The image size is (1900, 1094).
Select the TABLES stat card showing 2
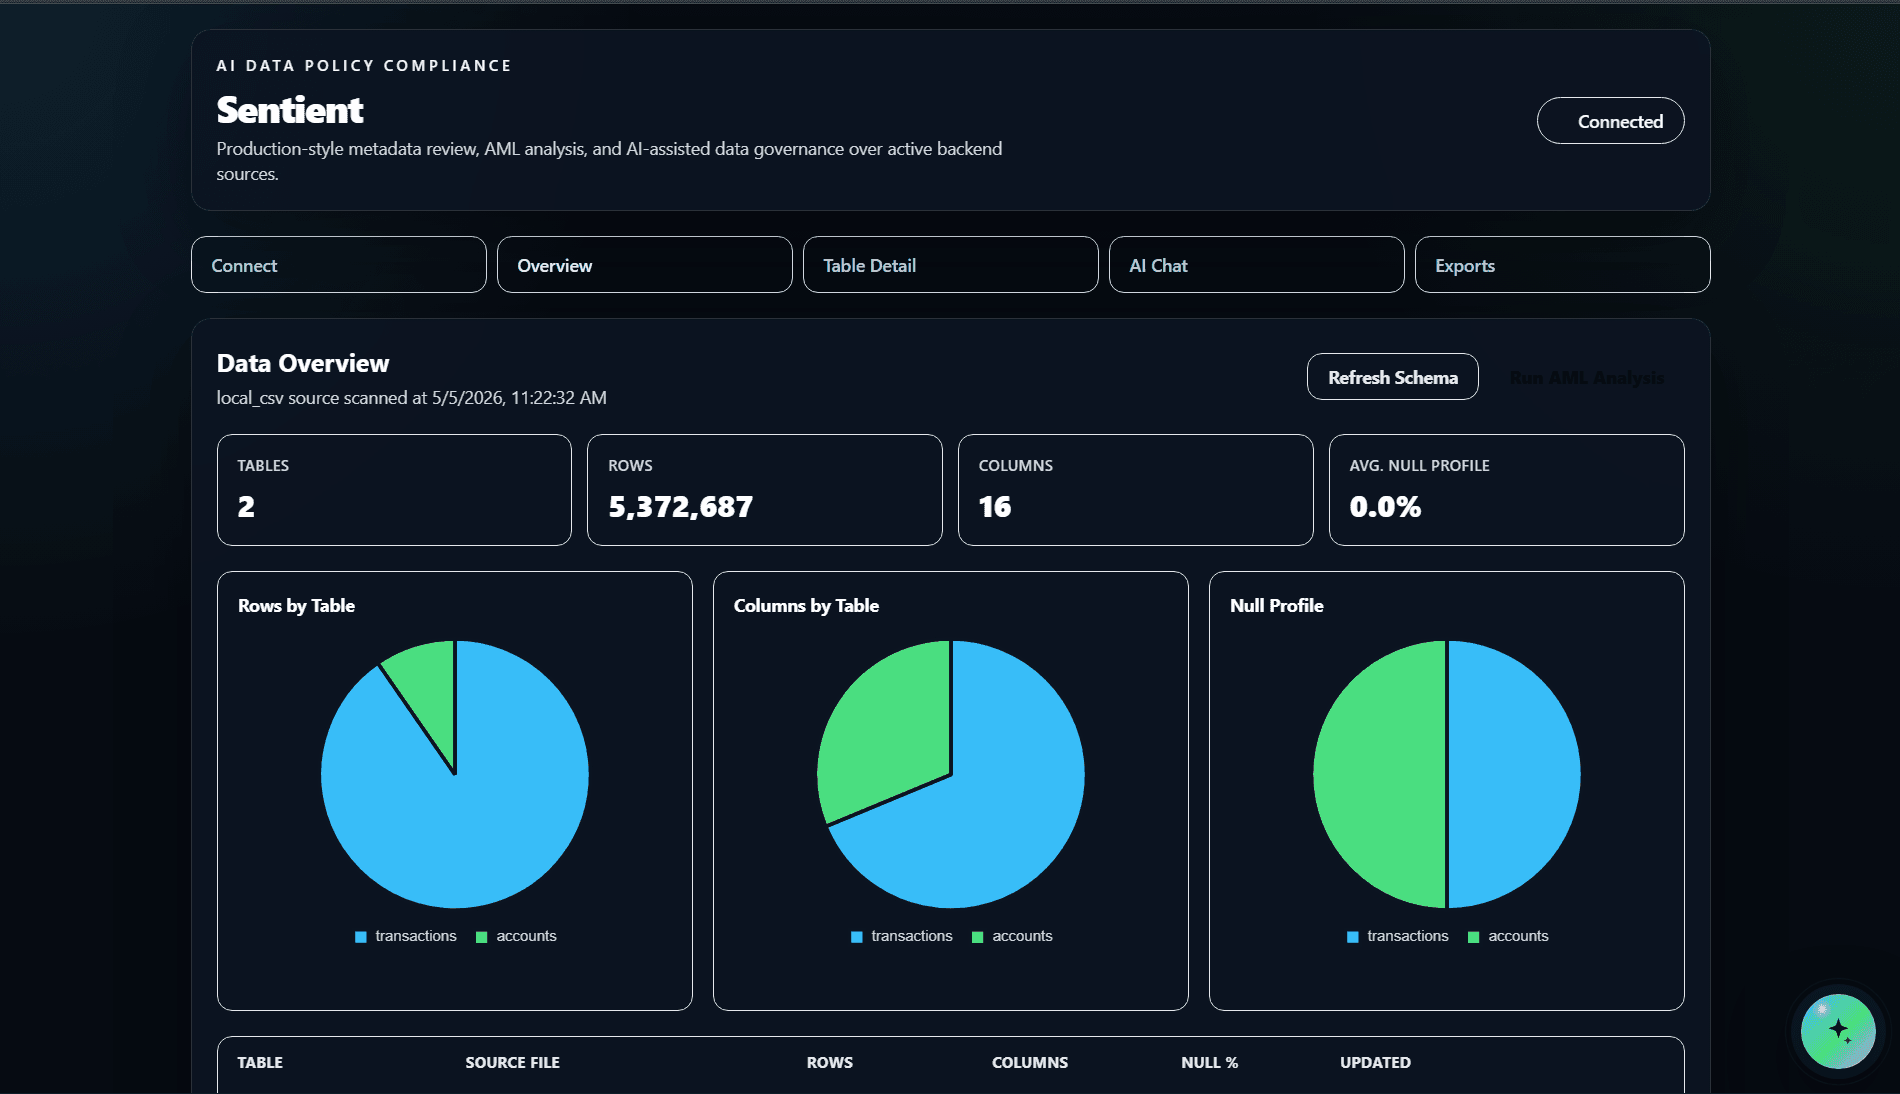pos(394,490)
